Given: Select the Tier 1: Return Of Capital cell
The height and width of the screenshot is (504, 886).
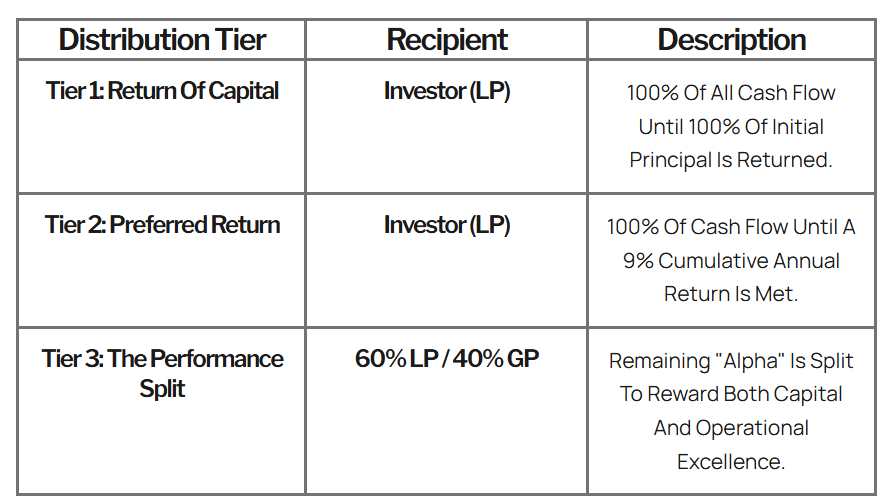Looking at the screenshot, I should (x=162, y=91).
